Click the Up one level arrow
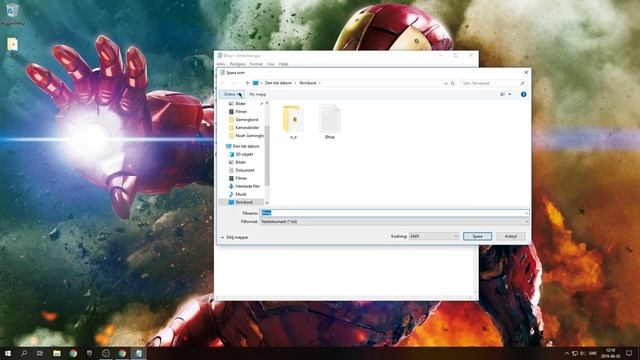Viewport: 640px width, 360px height. [x=247, y=83]
